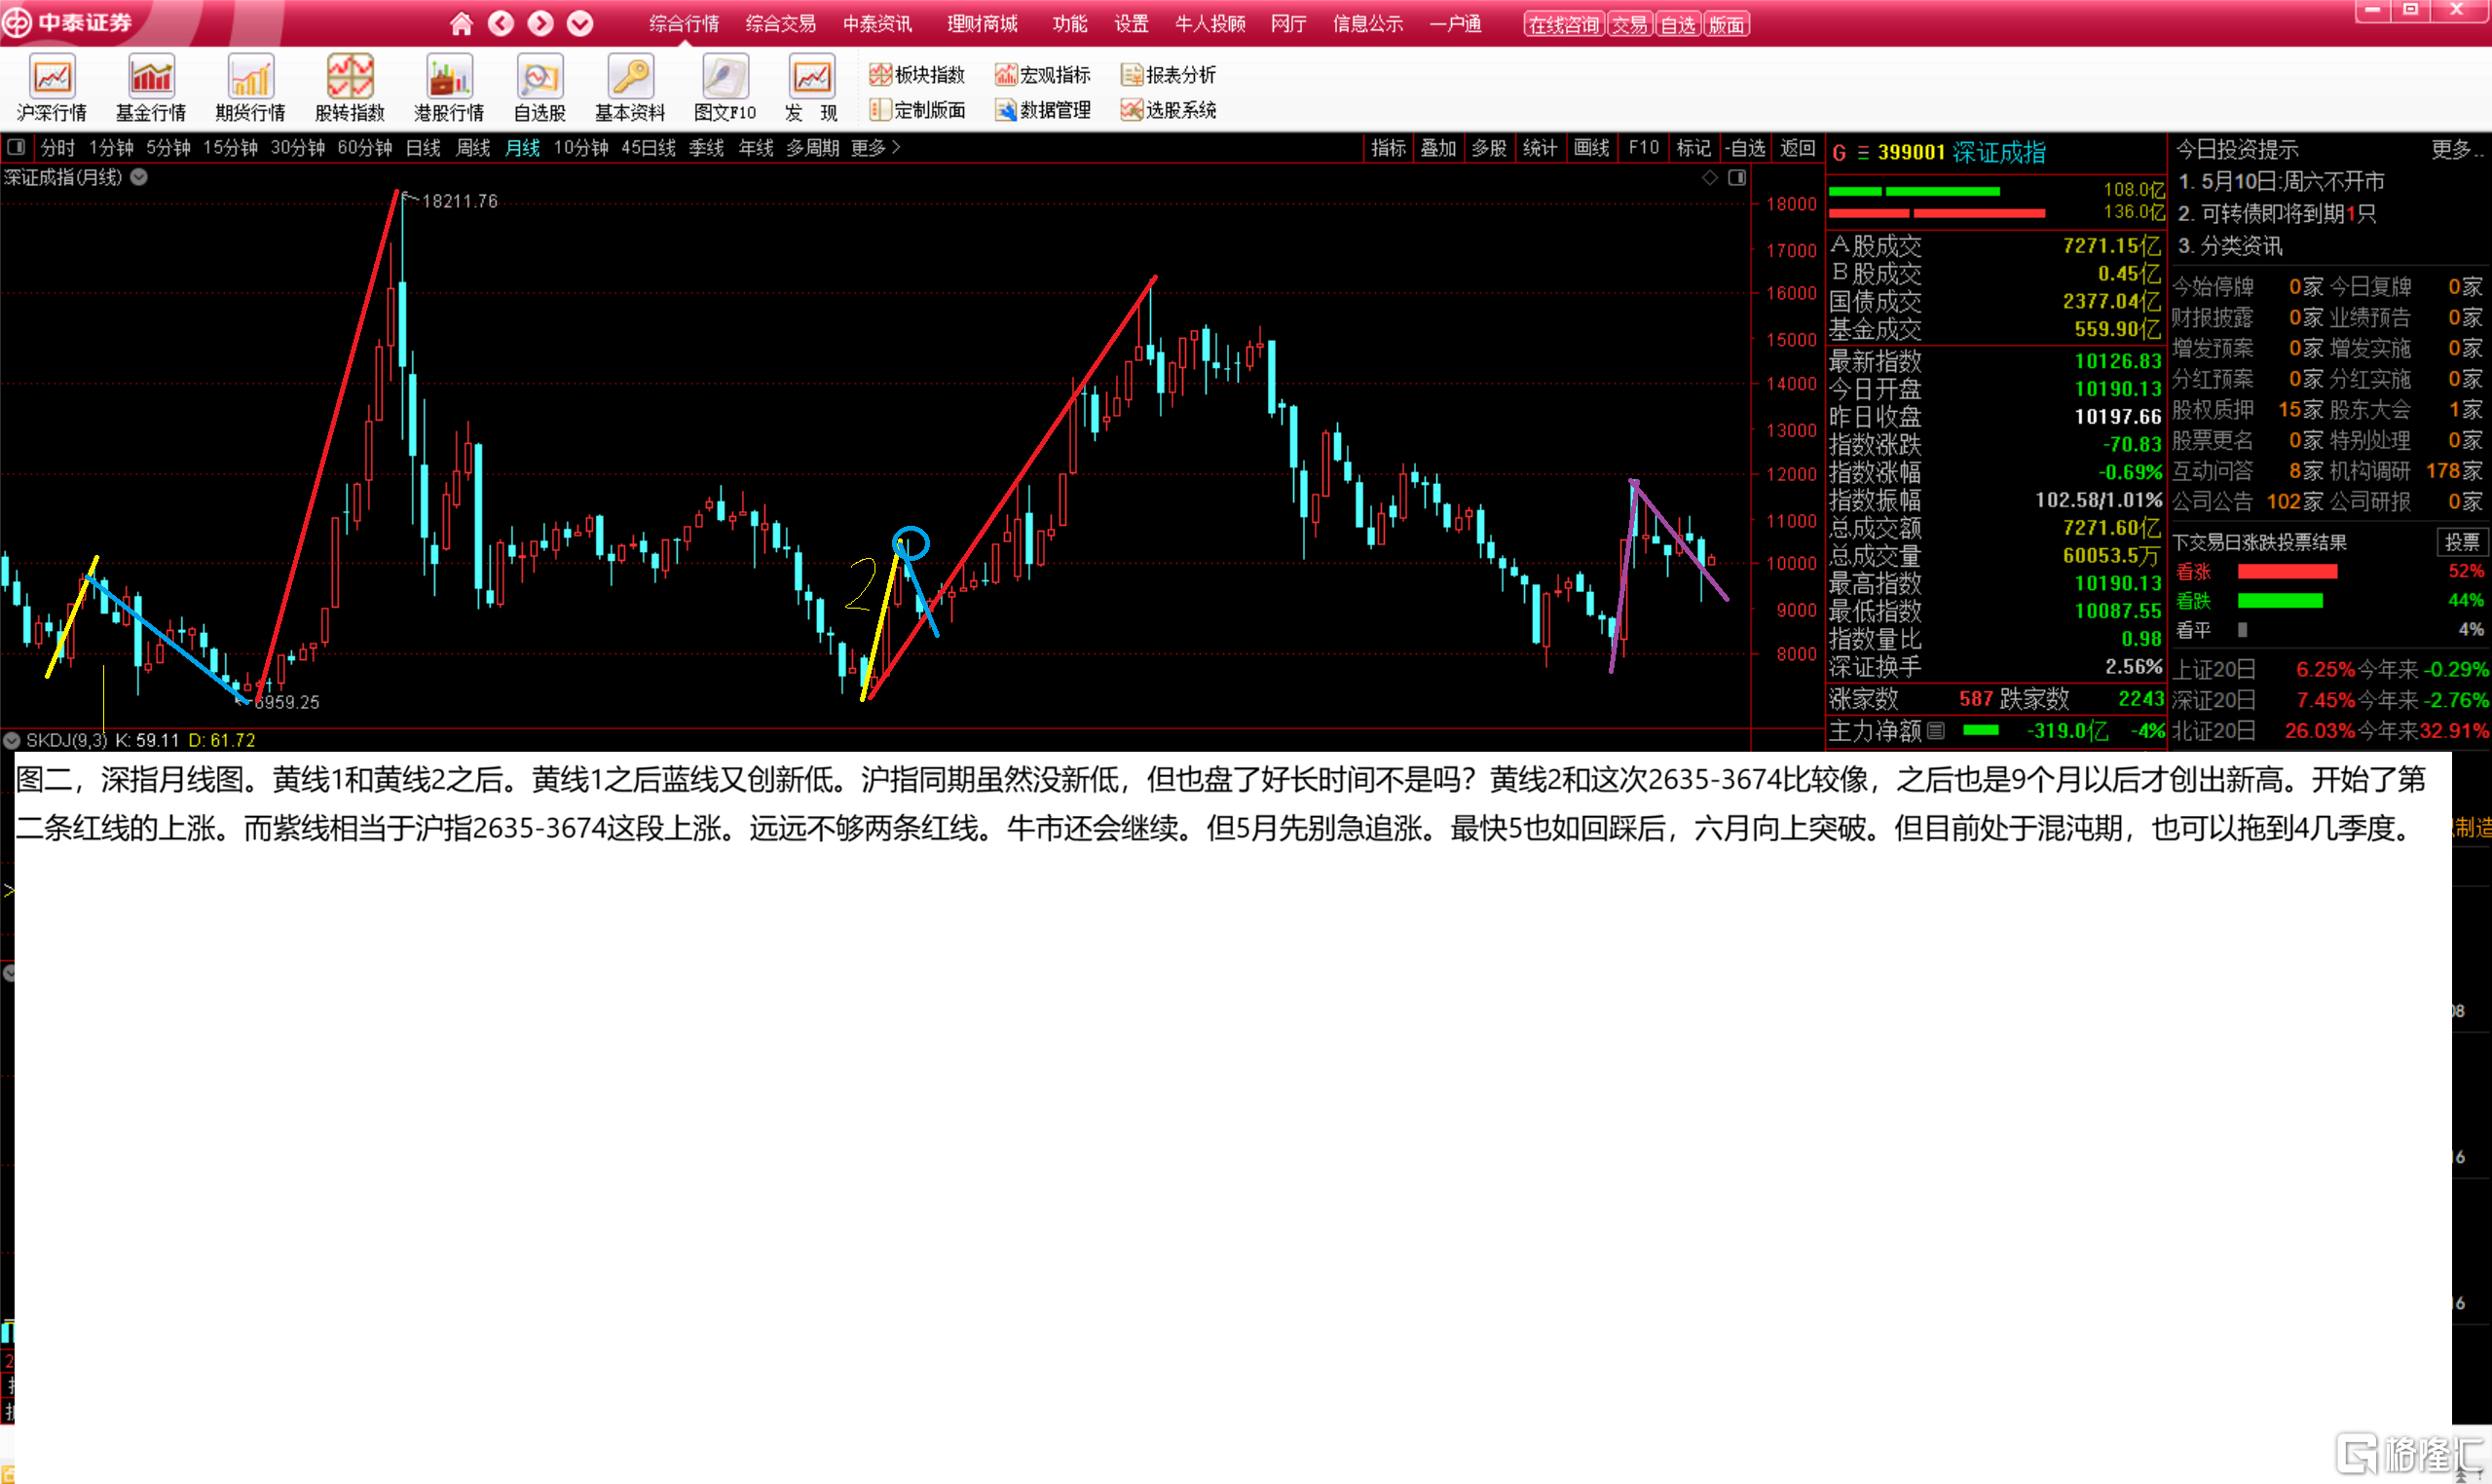Click 在线咨询 button
The image size is (2492, 1484).
tap(1564, 25)
